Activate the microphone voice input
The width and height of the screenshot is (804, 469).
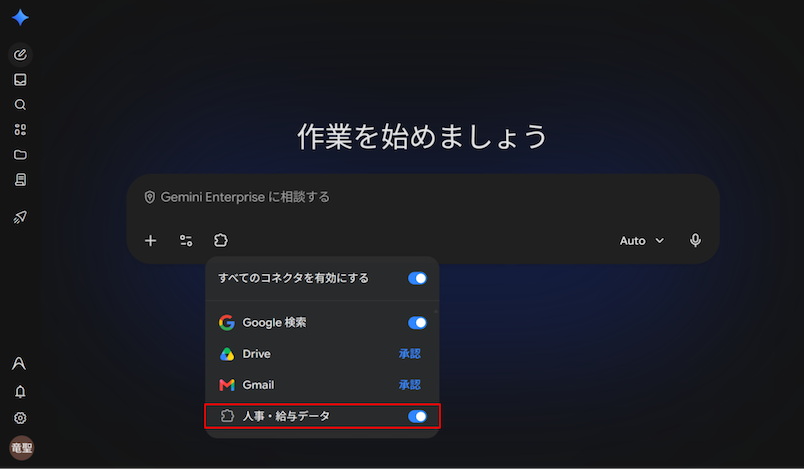(695, 240)
